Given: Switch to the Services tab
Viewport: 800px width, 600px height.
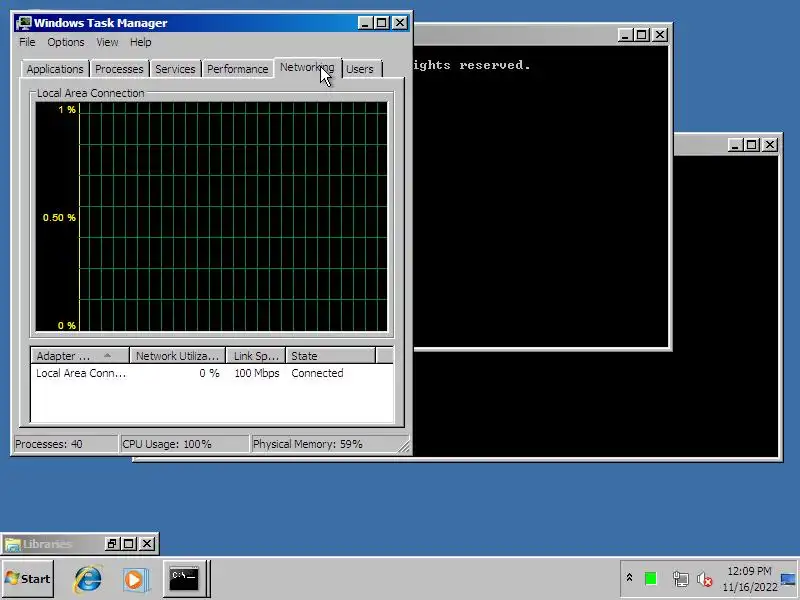Looking at the screenshot, I should 175,69.
